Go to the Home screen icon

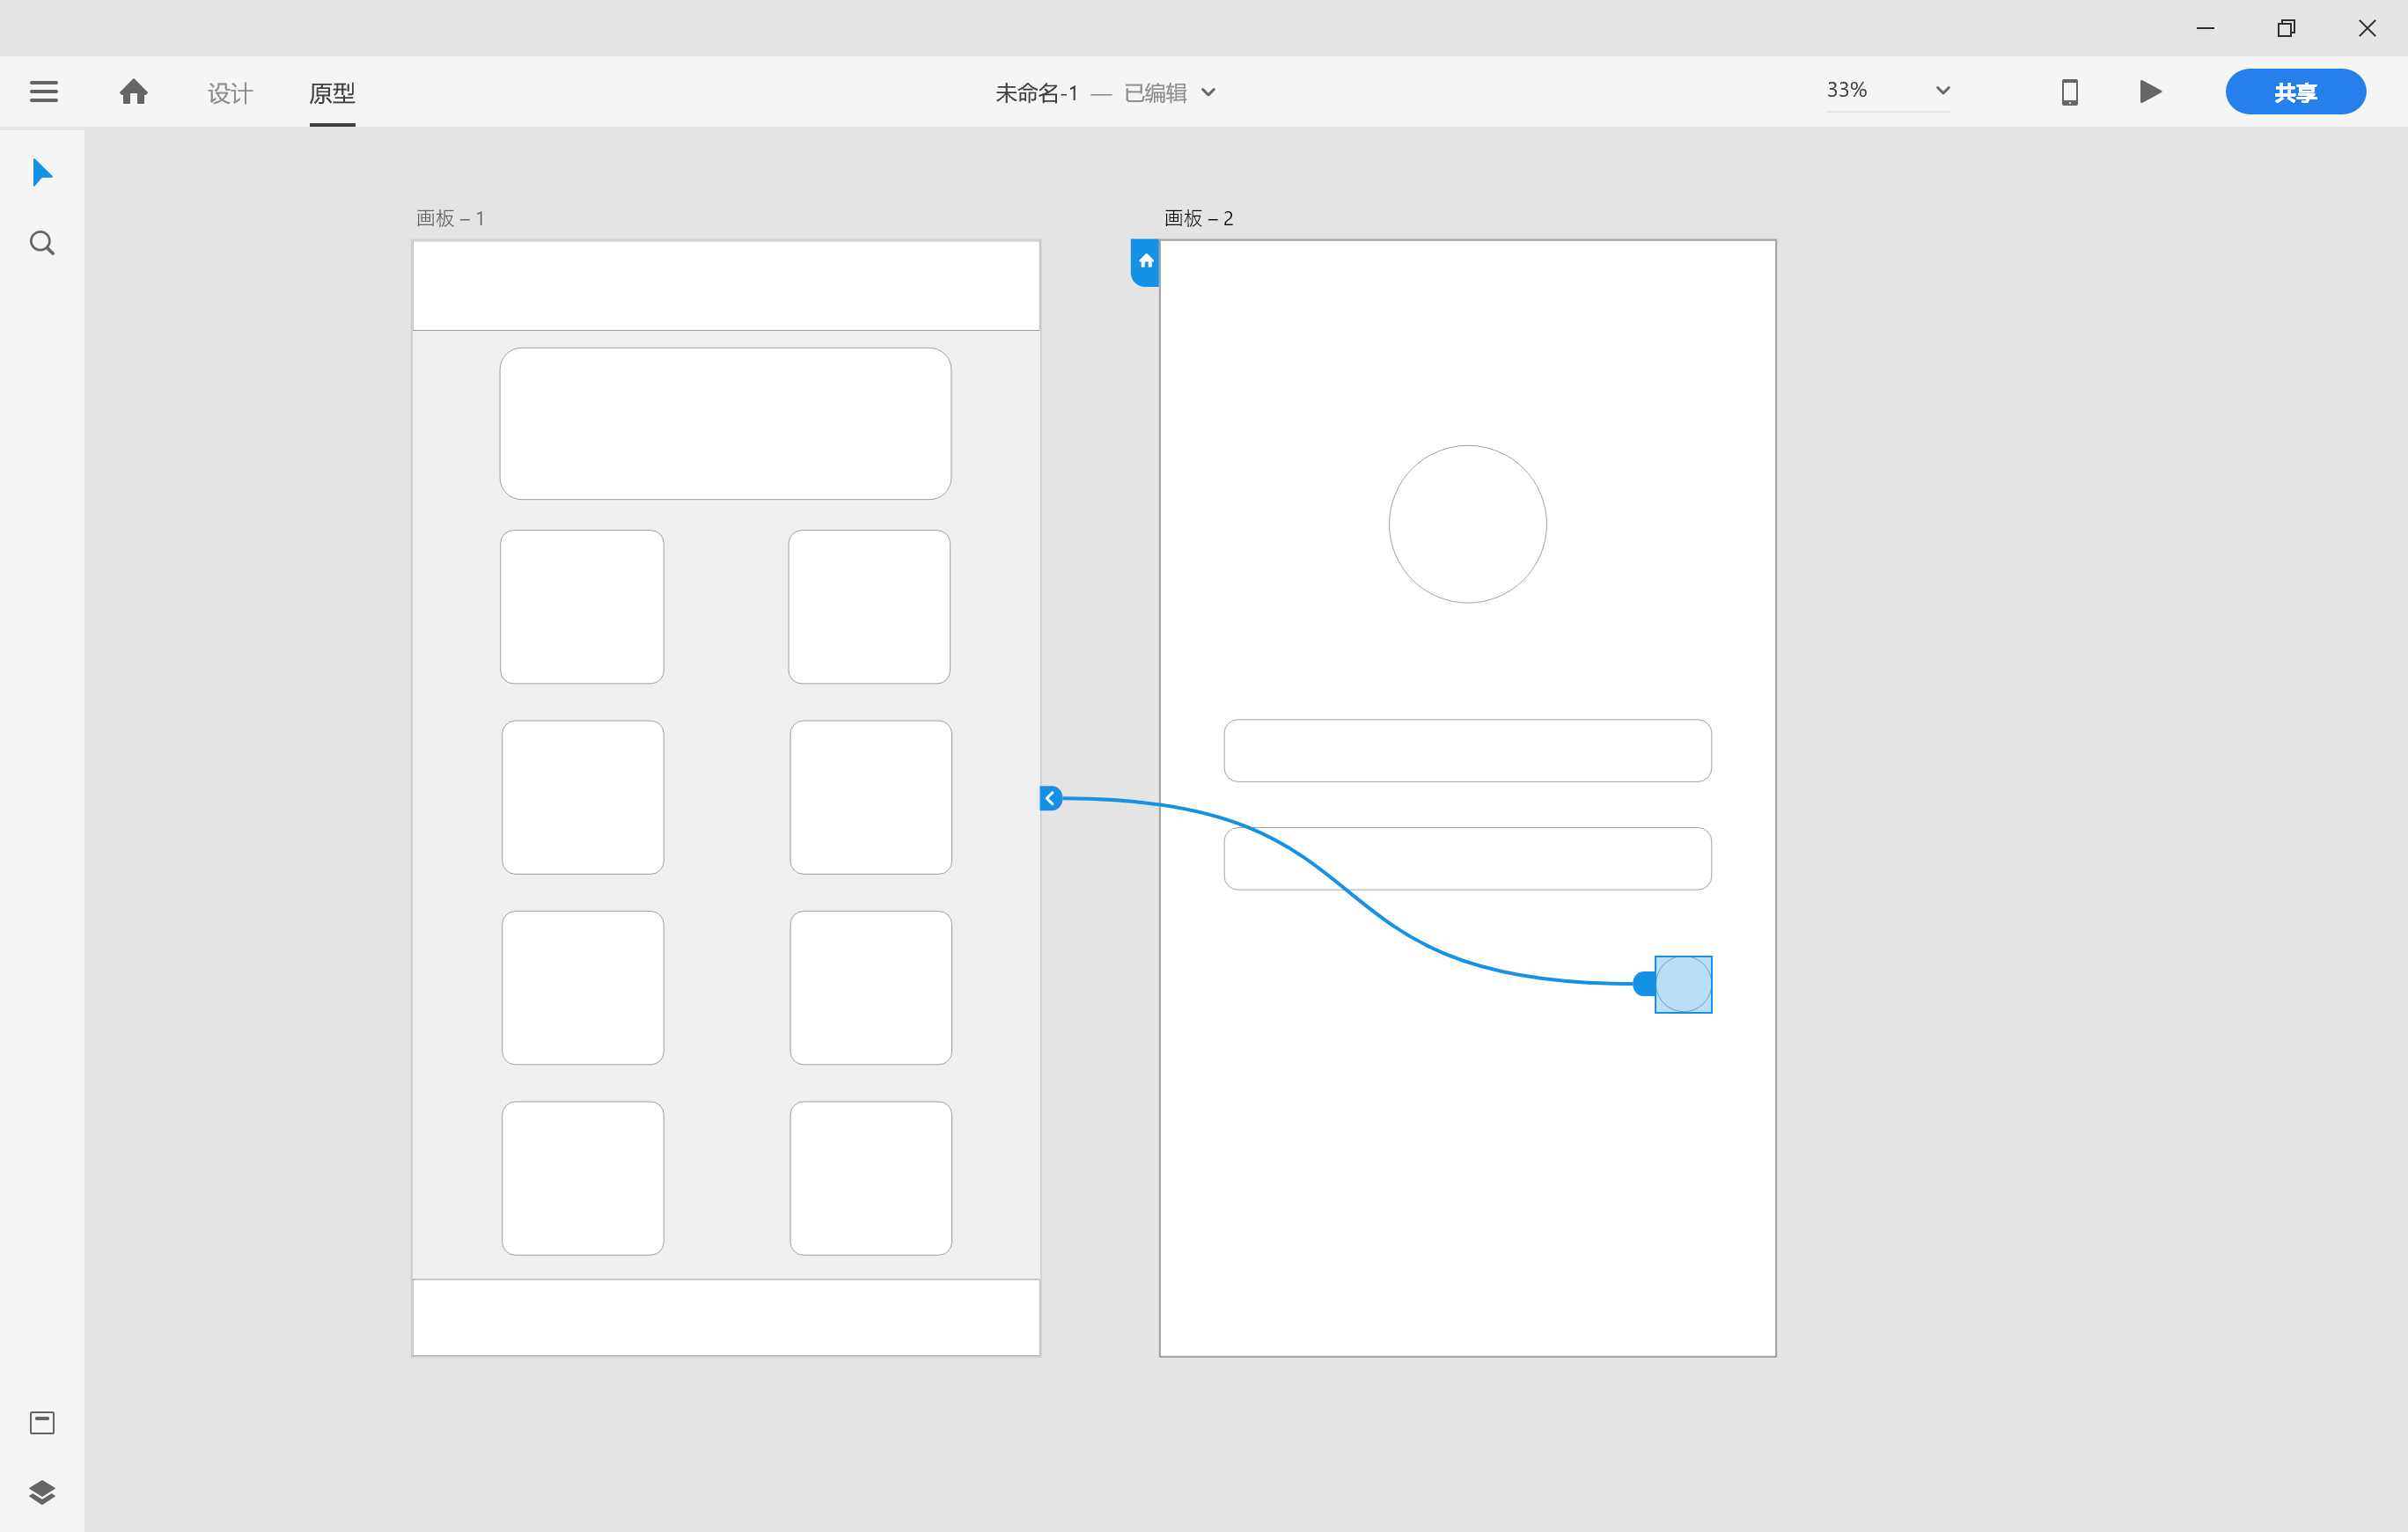(133, 92)
